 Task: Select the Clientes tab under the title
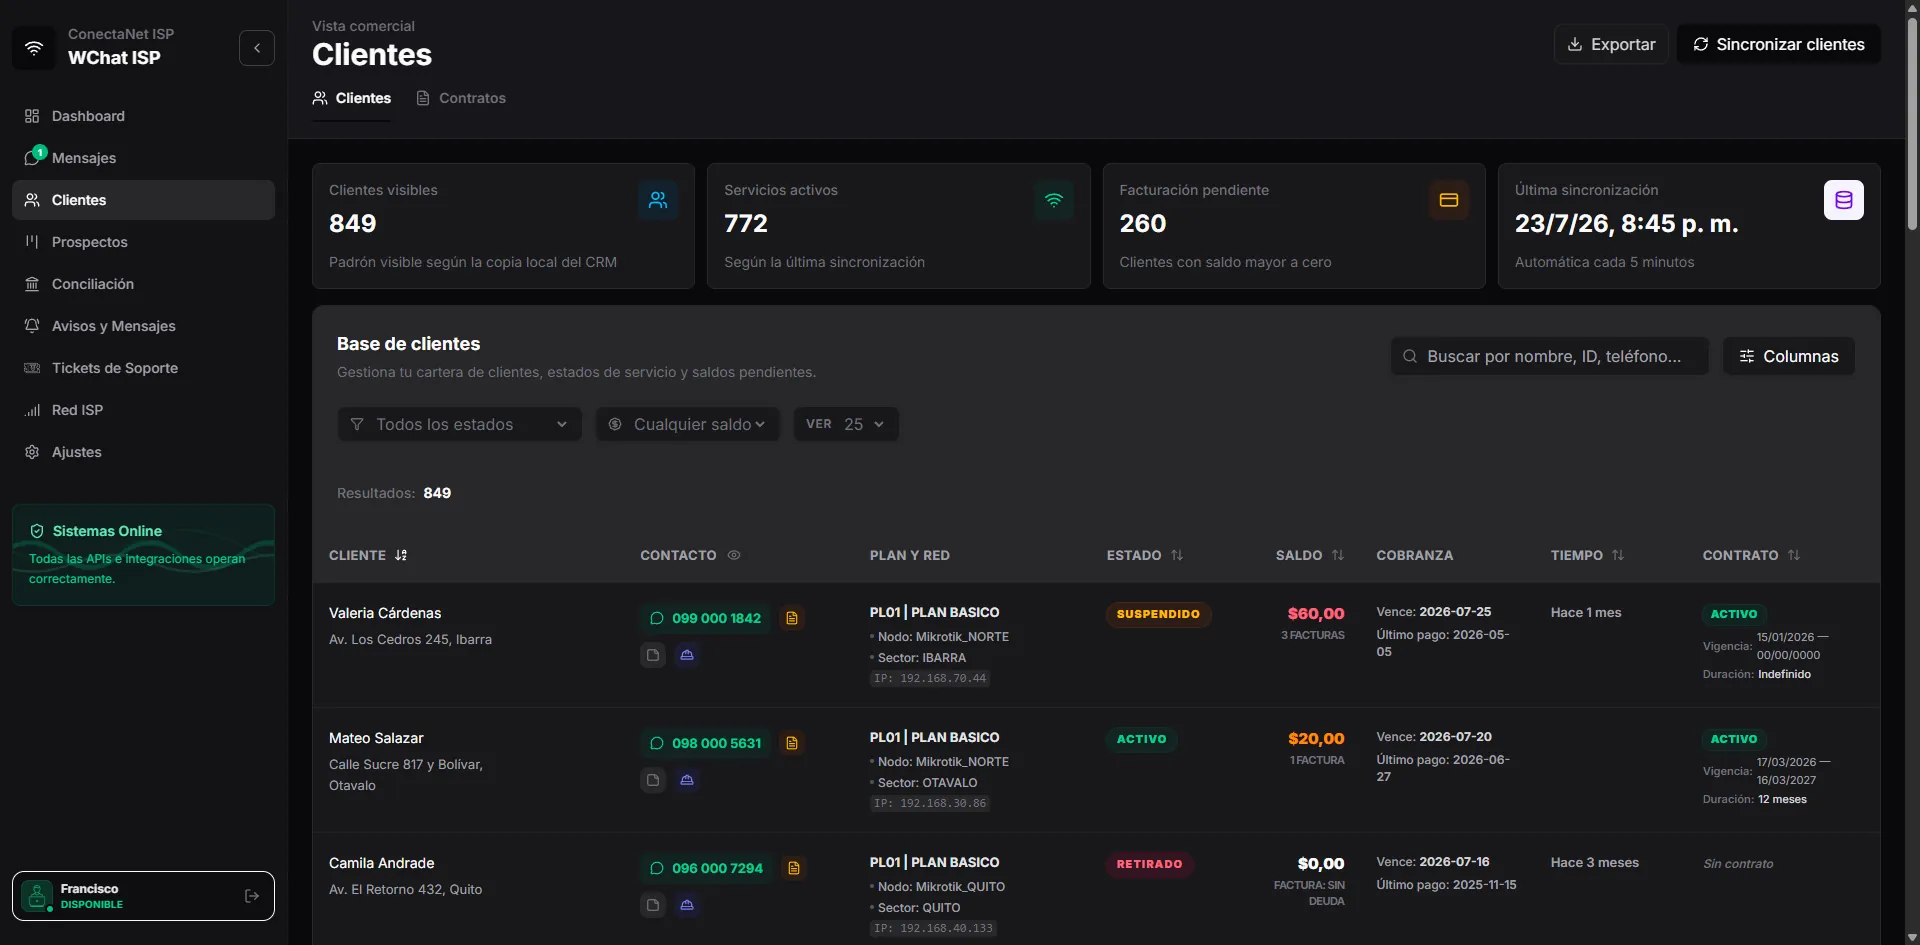point(352,98)
